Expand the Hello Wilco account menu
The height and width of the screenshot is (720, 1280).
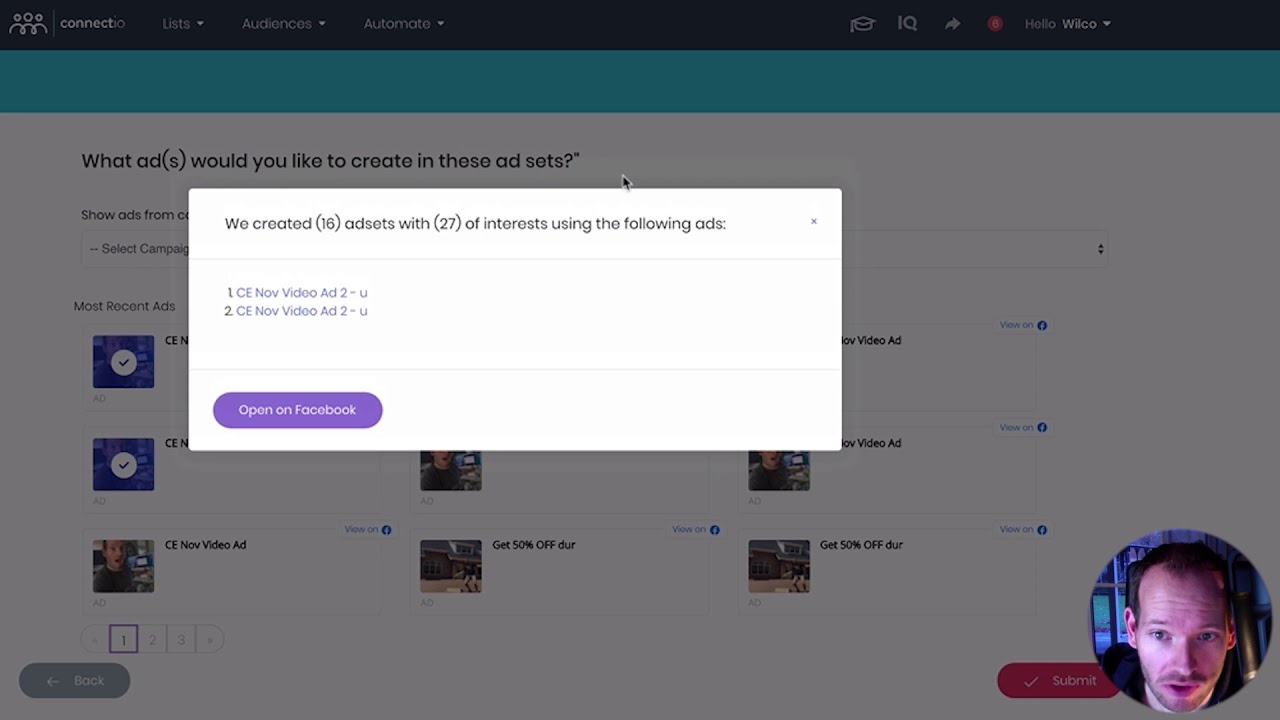pos(1068,23)
